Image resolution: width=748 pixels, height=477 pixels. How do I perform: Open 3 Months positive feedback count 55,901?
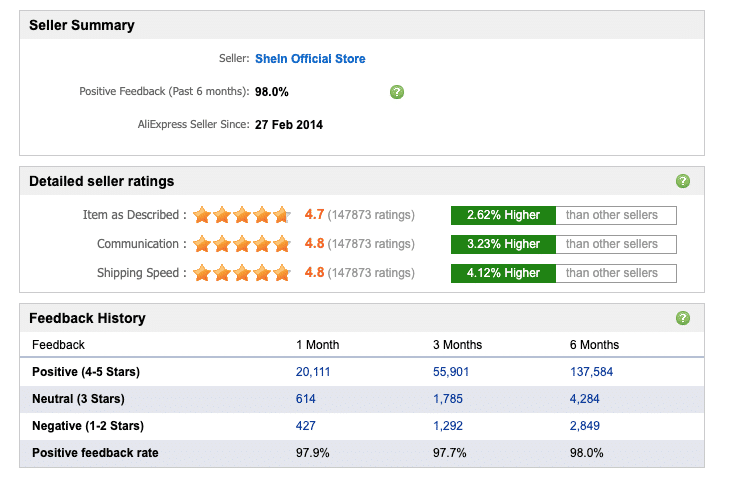451,372
